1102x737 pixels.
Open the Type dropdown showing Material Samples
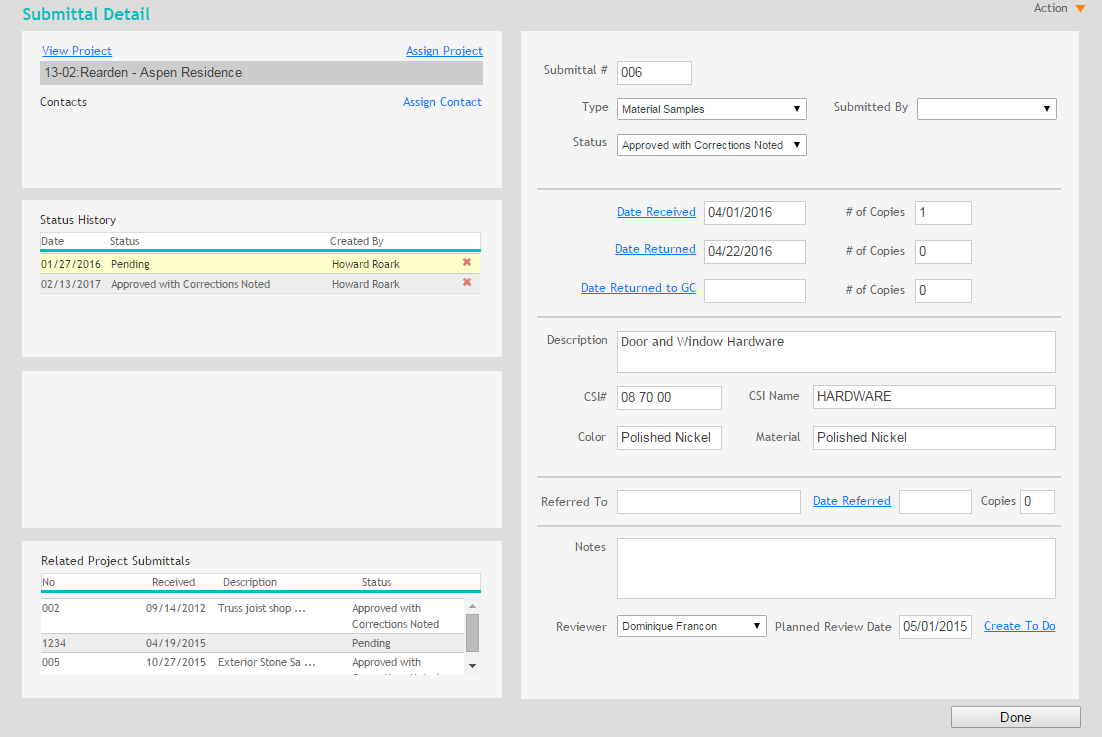pyautogui.click(x=711, y=109)
